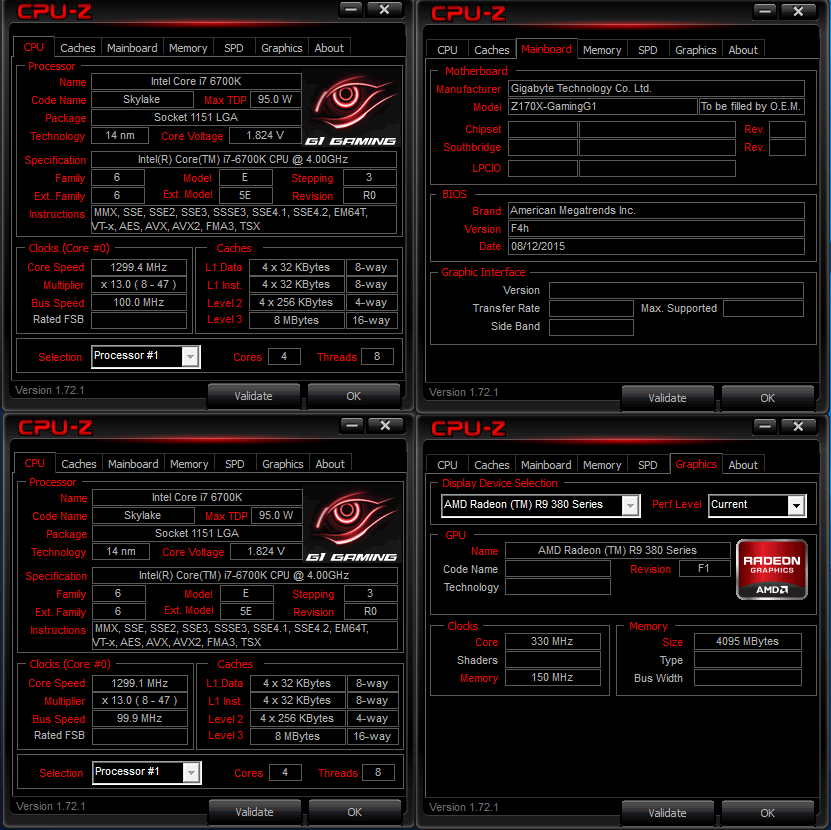Click Validate in the bottom-right window
The width and height of the screenshot is (831, 830).
(667, 813)
